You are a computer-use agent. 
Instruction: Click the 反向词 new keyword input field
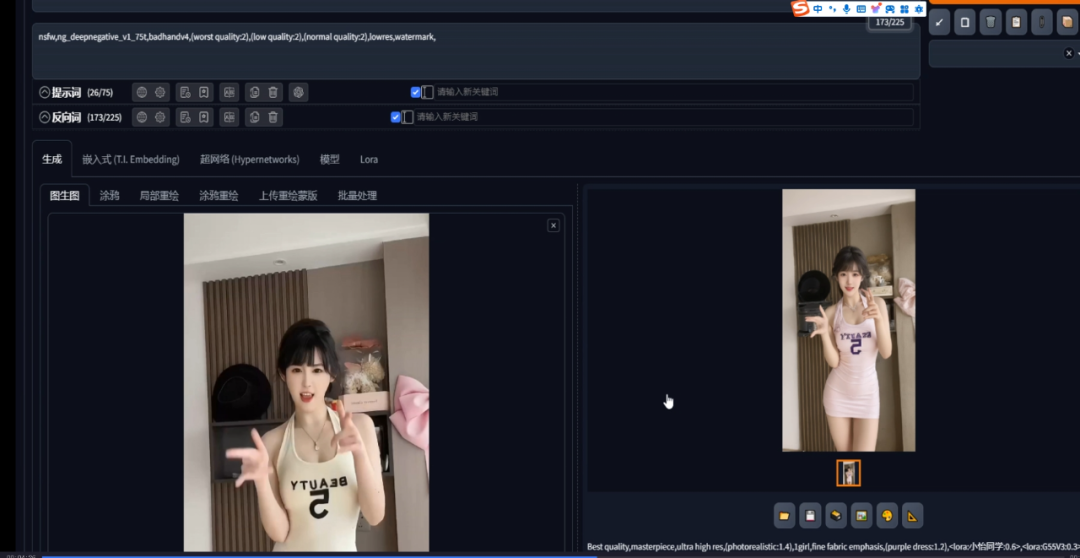(663, 117)
